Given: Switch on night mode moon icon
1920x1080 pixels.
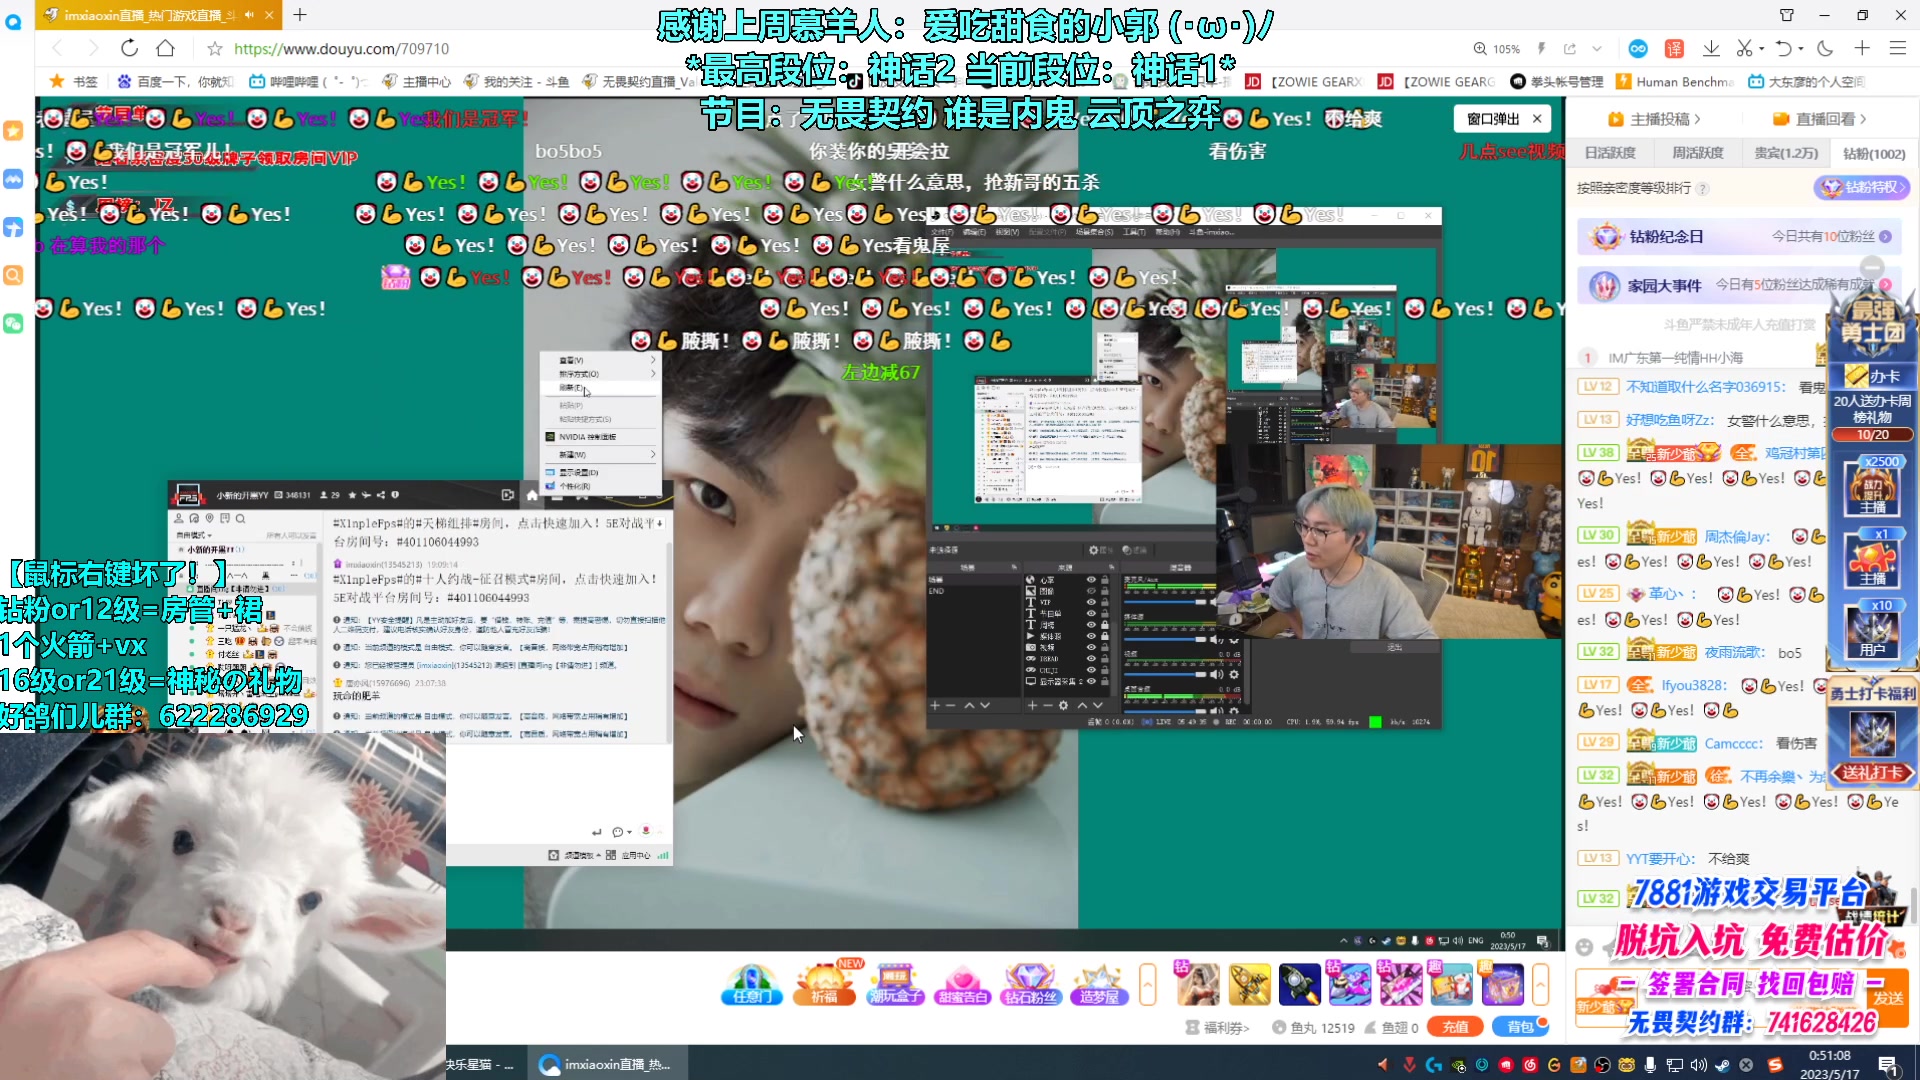Looking at the screenshot, I should 1825,48.
